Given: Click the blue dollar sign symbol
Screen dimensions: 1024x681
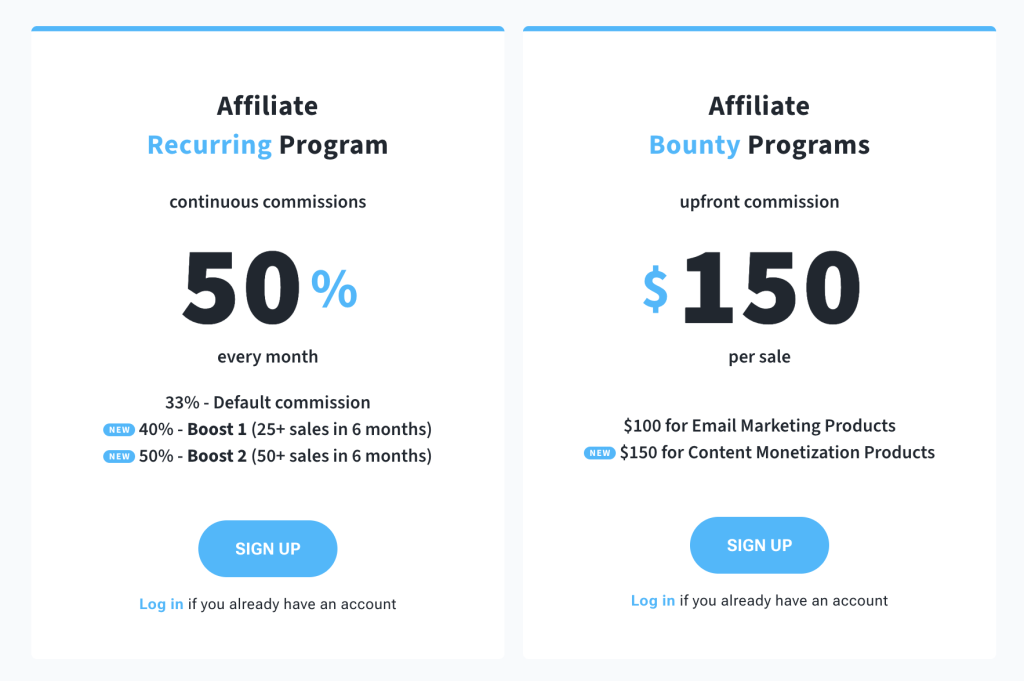Looking at the screenshot, I should point(655,289).
